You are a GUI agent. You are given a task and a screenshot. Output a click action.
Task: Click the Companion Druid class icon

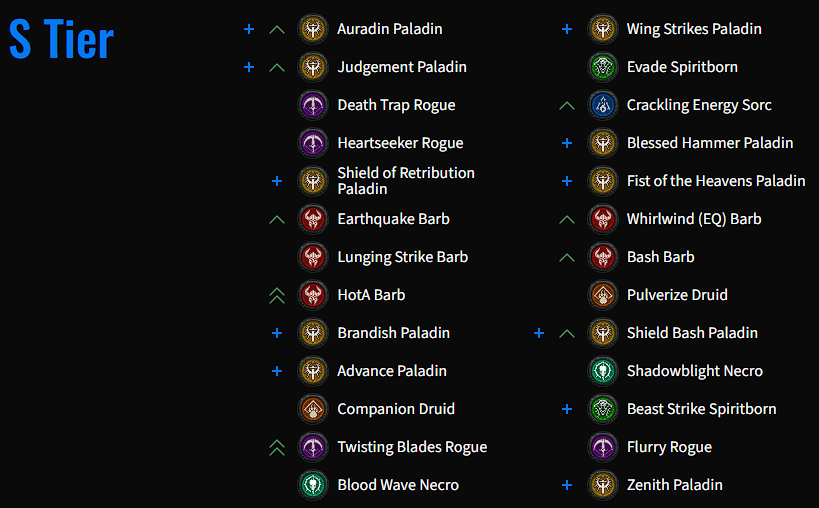pyautogui.click(x=313, y=409)
